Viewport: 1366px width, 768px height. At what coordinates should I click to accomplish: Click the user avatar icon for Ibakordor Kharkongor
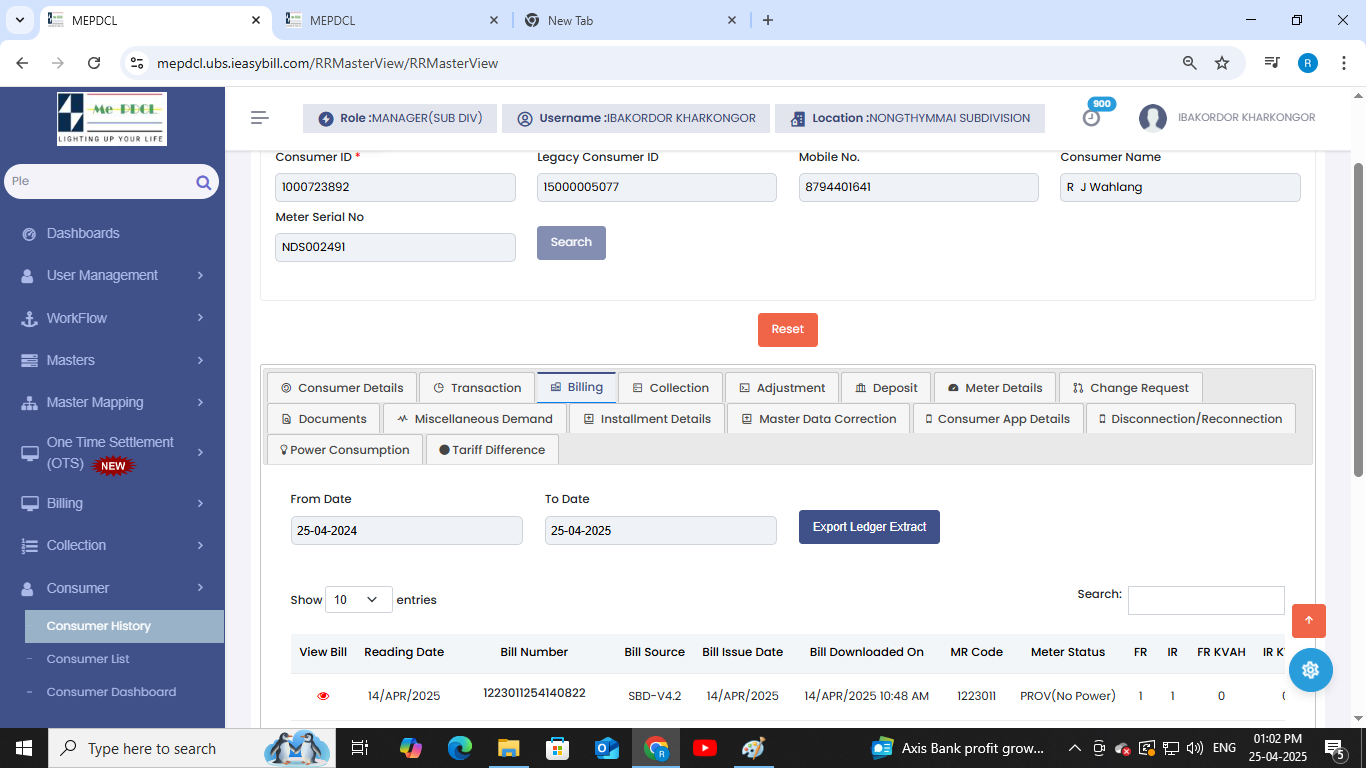(1153, 118)
